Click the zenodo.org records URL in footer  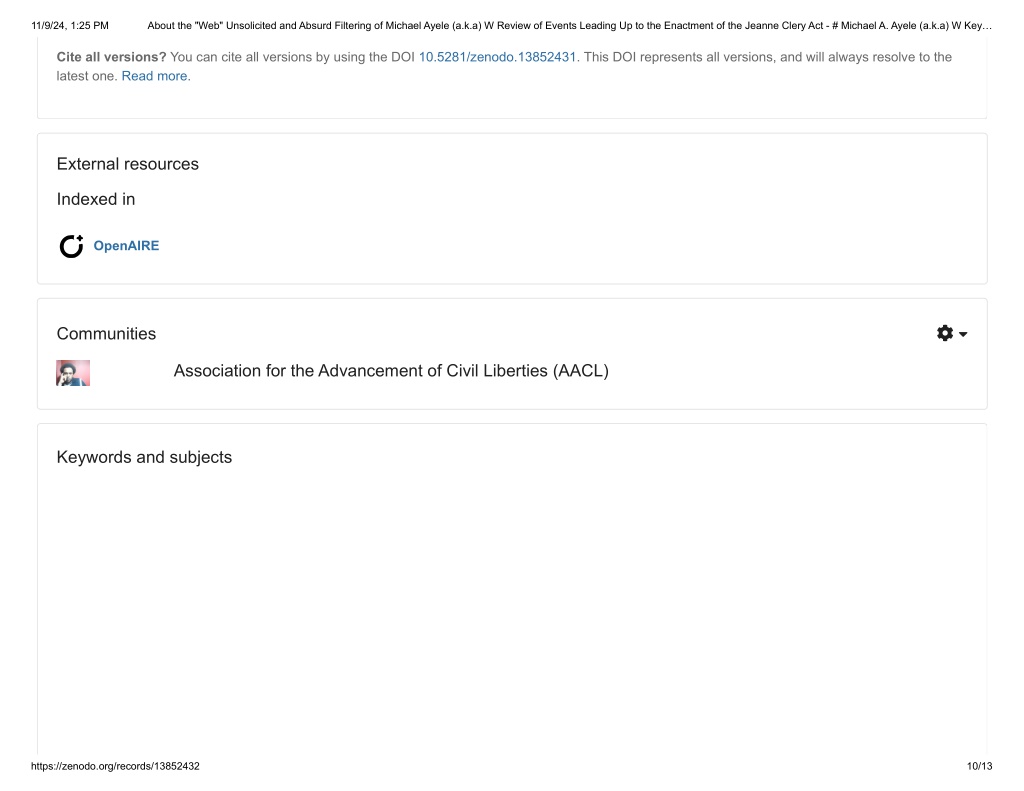click(x=115, y=766)
